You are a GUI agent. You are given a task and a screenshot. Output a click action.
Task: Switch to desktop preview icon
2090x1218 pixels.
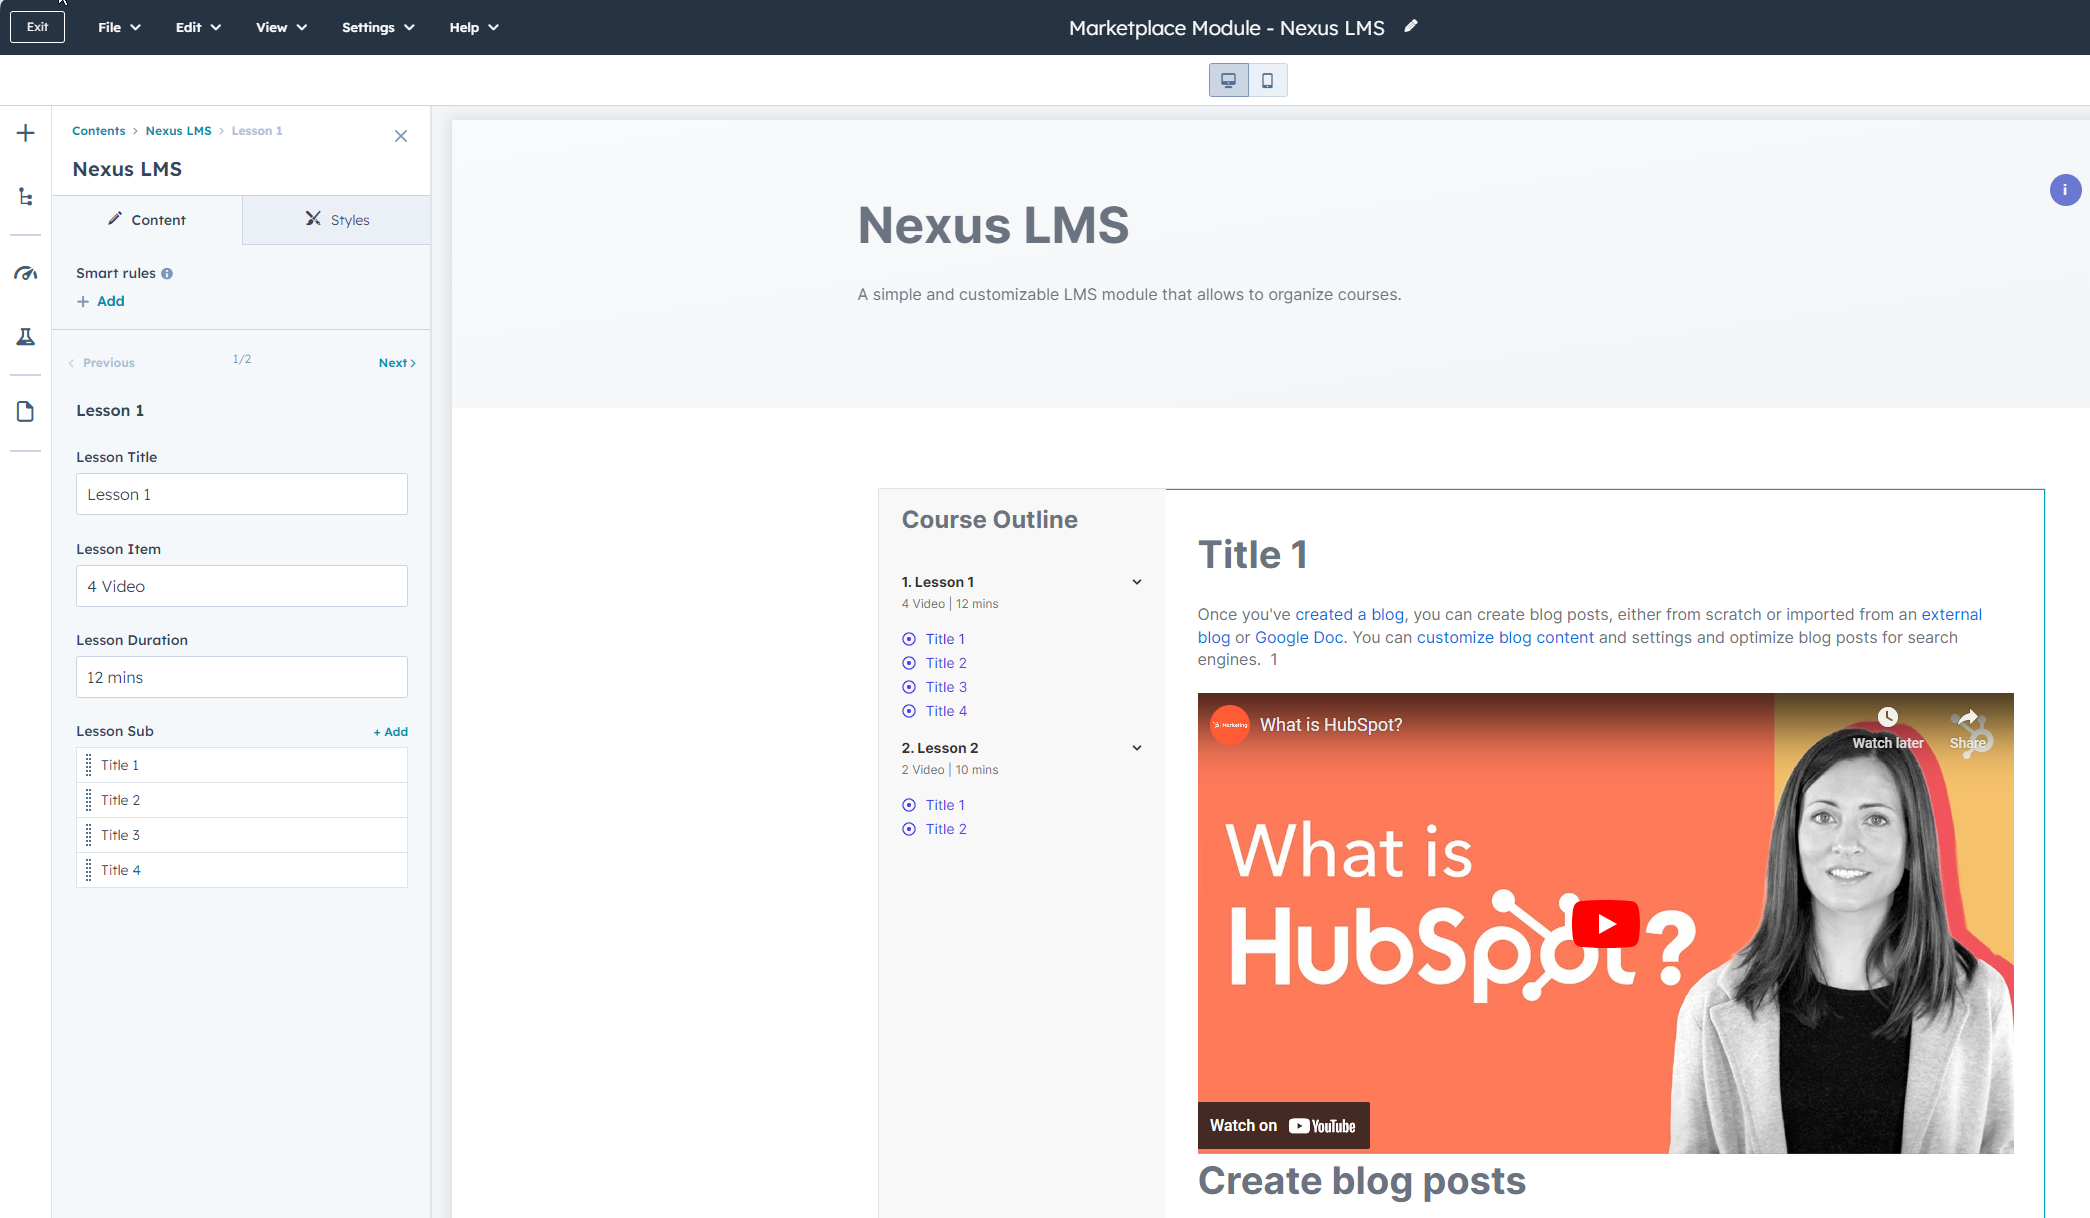click(x=1229, y=80)
